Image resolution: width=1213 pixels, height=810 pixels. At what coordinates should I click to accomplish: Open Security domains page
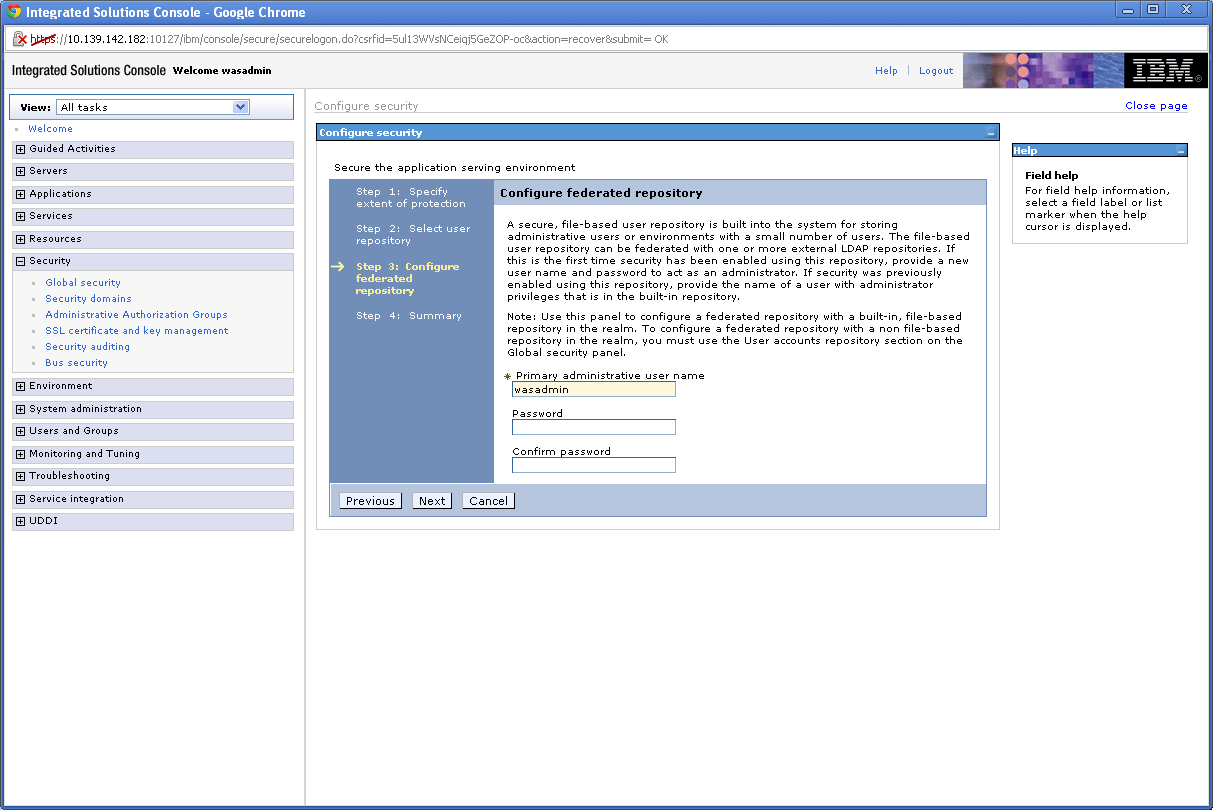(88, 299)
